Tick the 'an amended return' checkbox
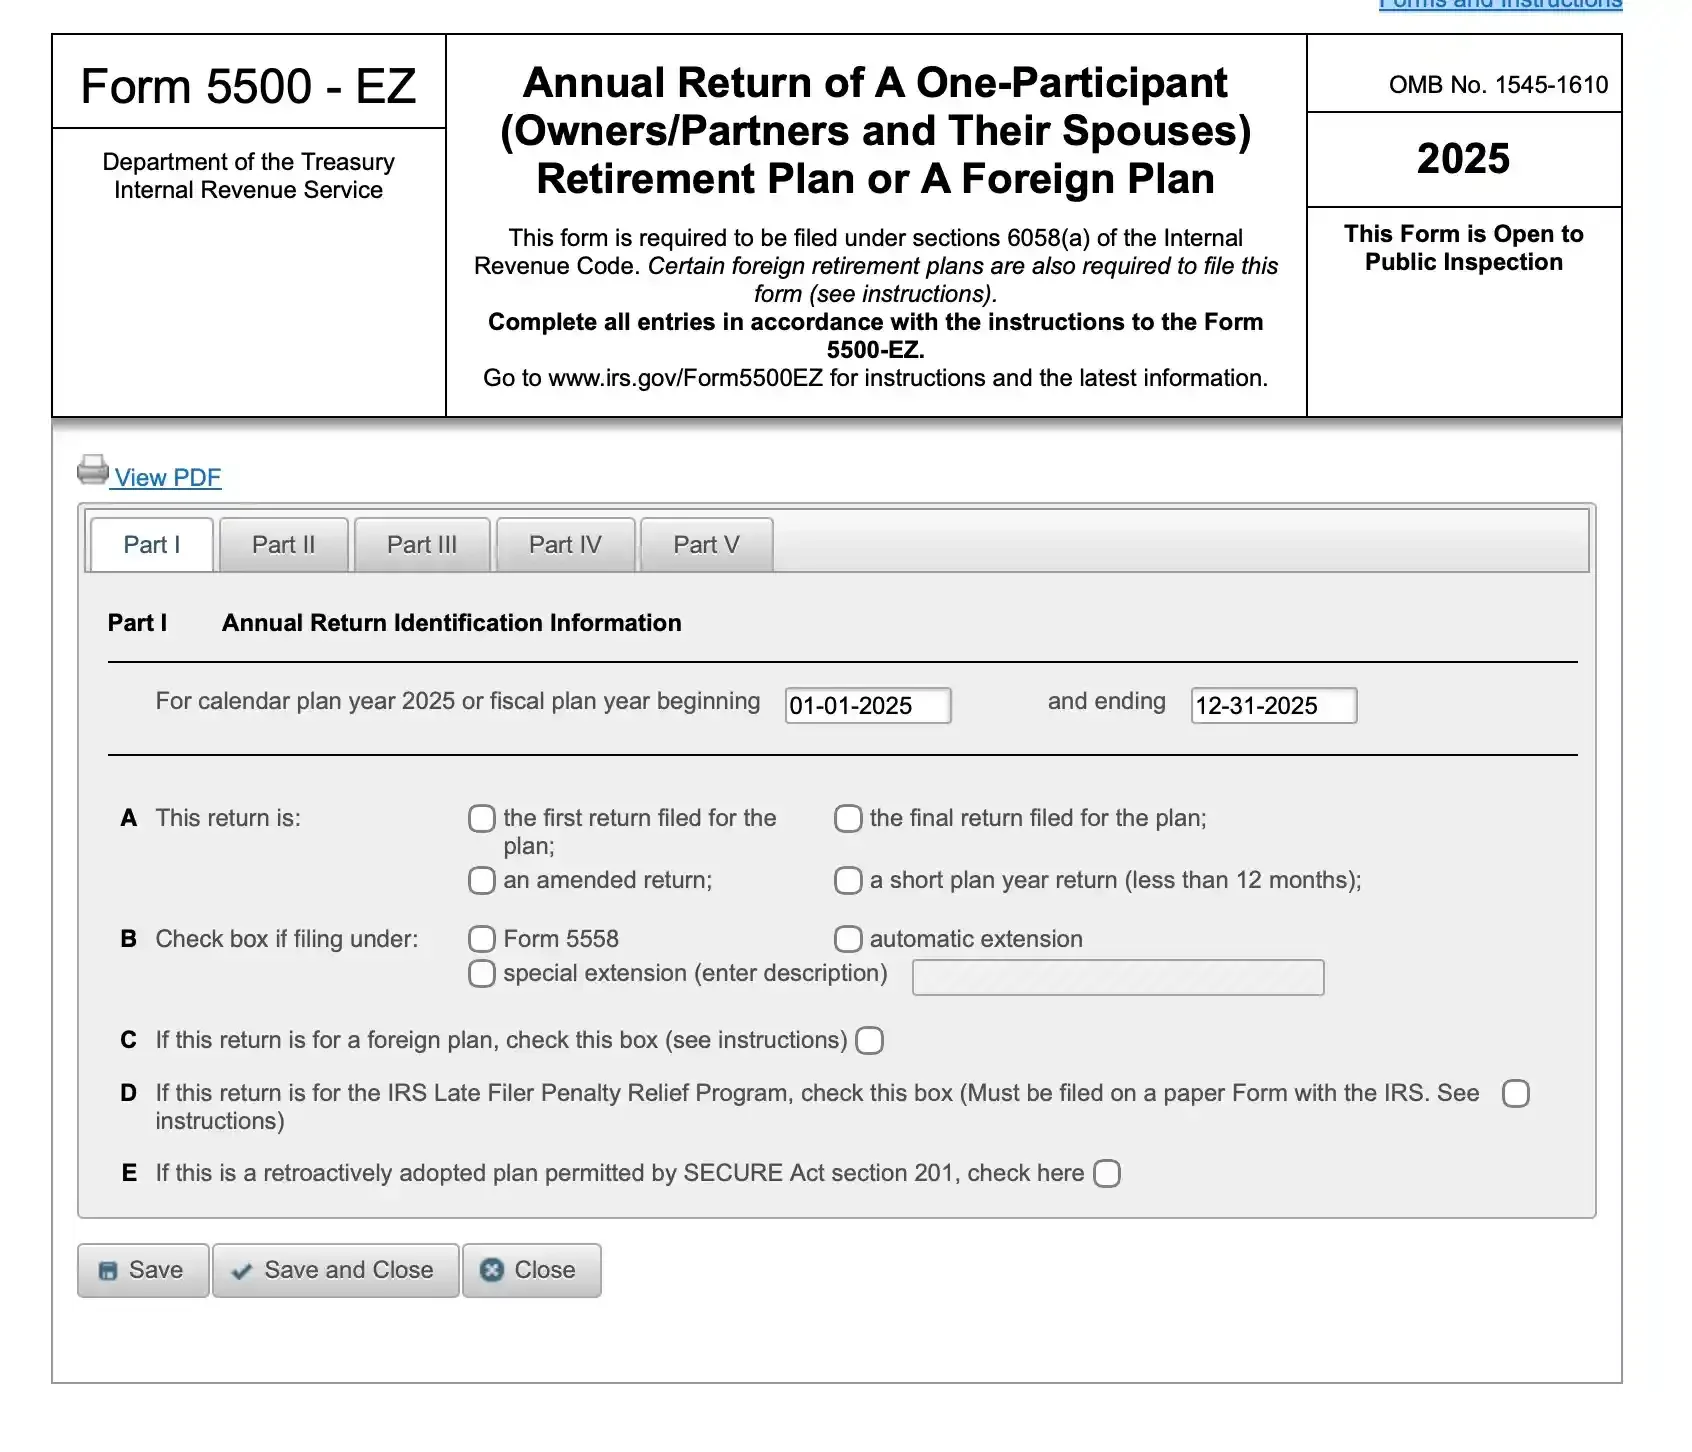 482,881
